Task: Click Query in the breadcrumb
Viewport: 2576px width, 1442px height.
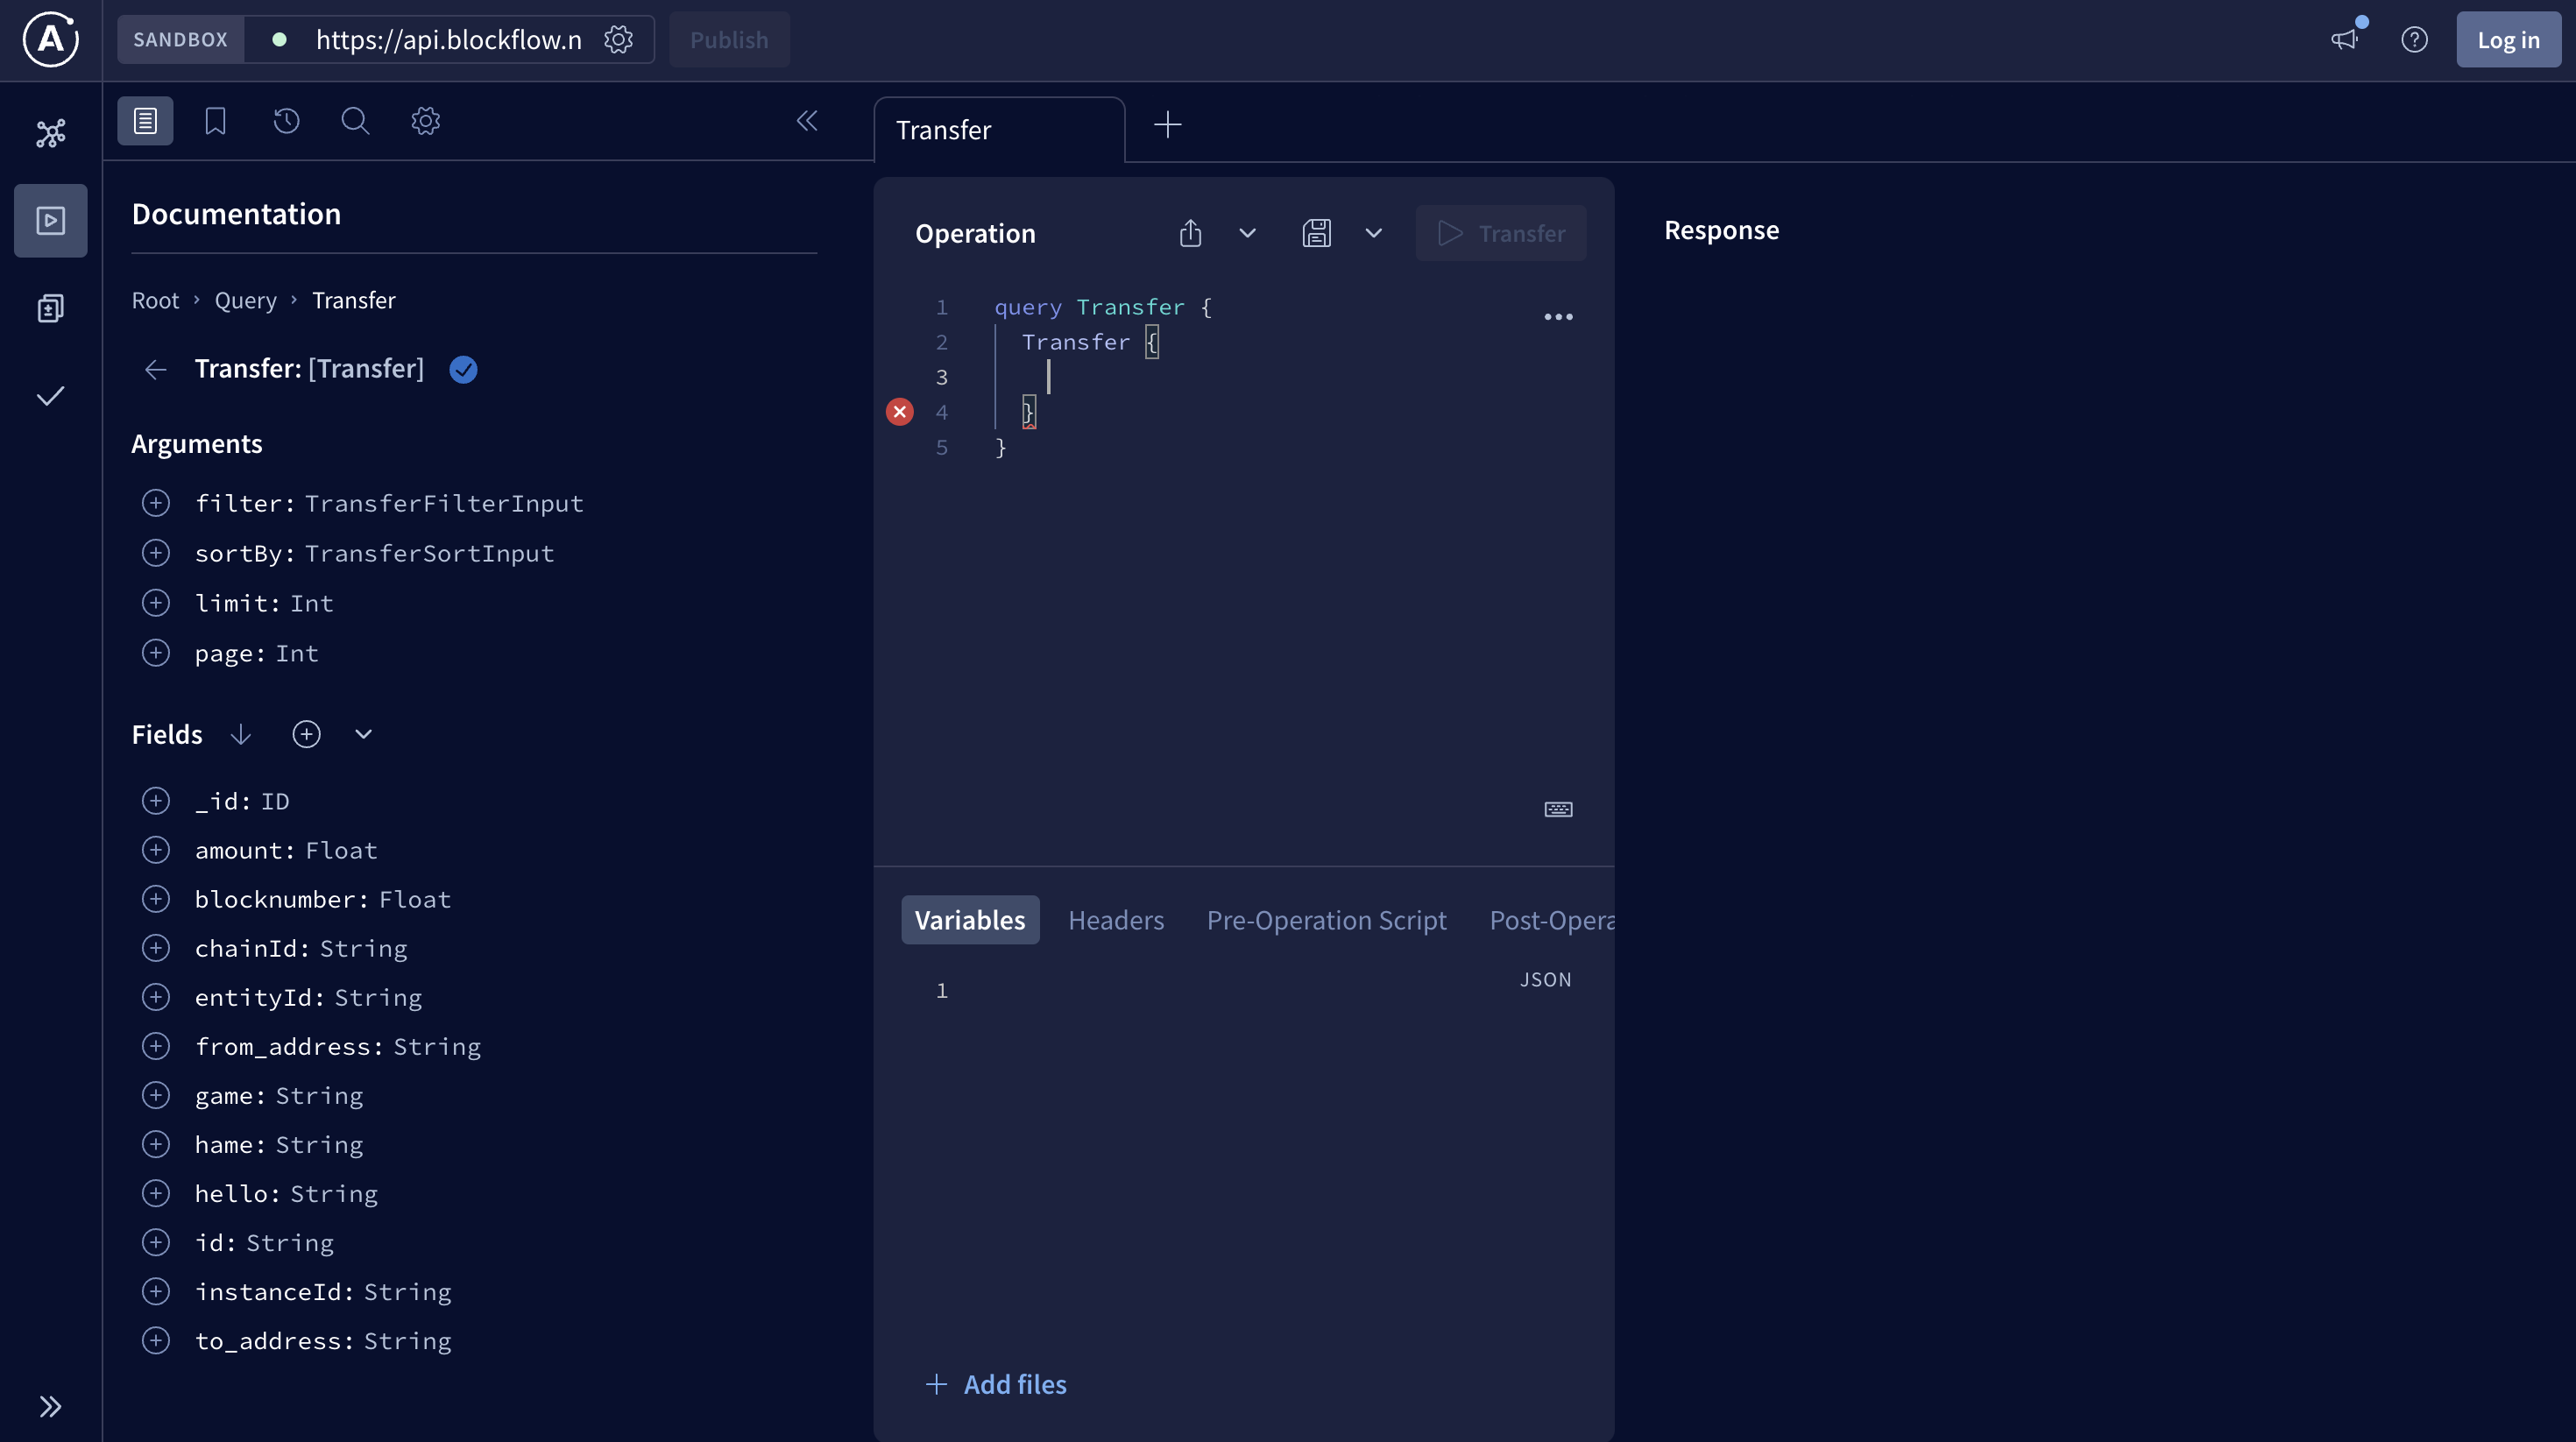Action: [245, 300]
